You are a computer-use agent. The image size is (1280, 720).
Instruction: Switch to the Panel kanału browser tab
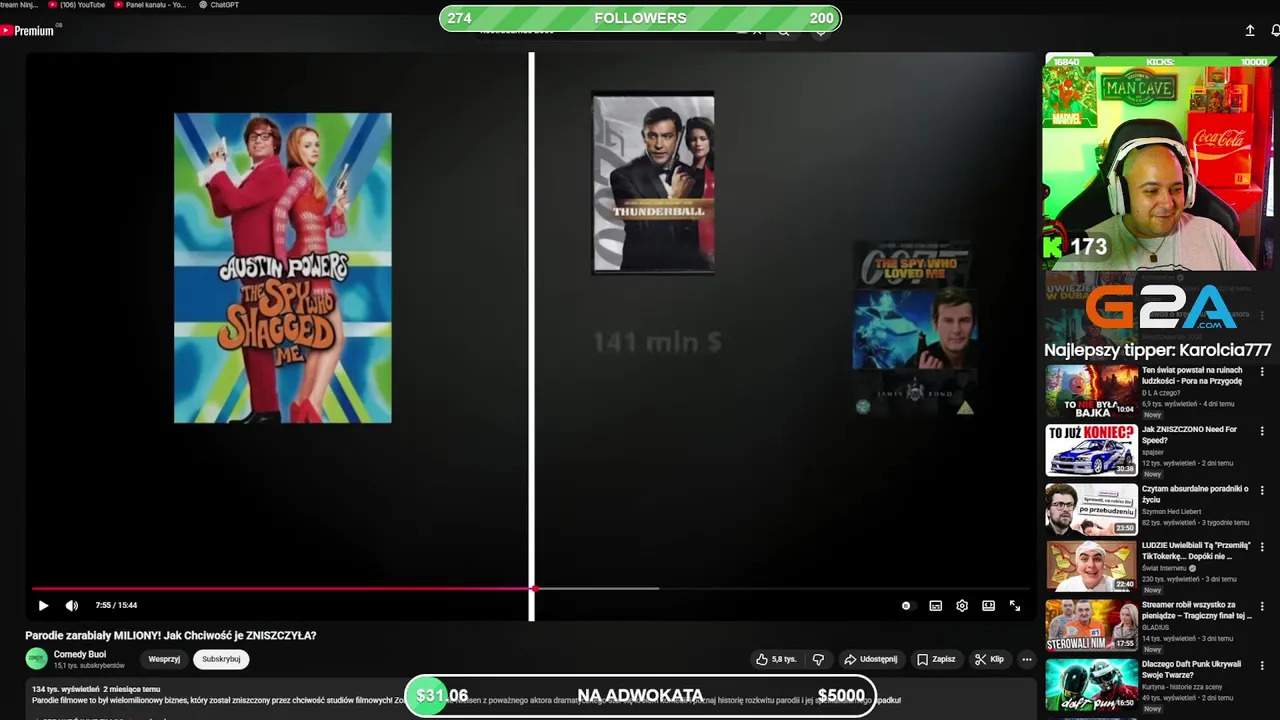150,5
